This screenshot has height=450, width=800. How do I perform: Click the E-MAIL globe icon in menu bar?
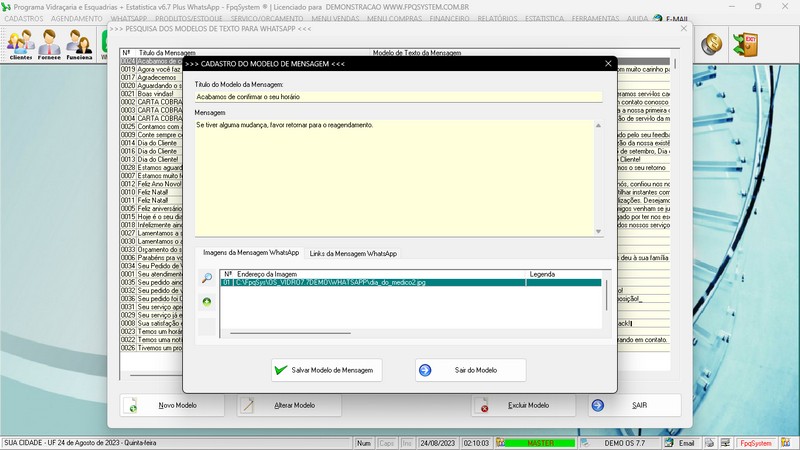click(658, 18)
